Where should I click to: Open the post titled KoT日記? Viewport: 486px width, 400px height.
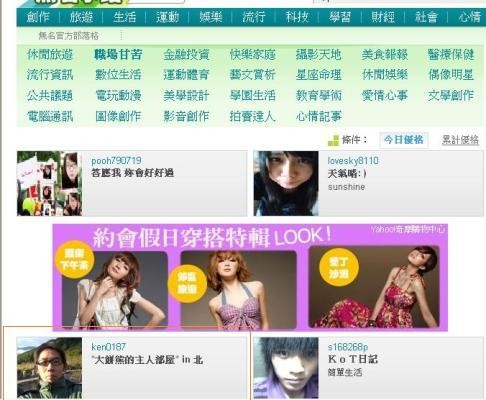pyautogui.click(x=353, y=359)
